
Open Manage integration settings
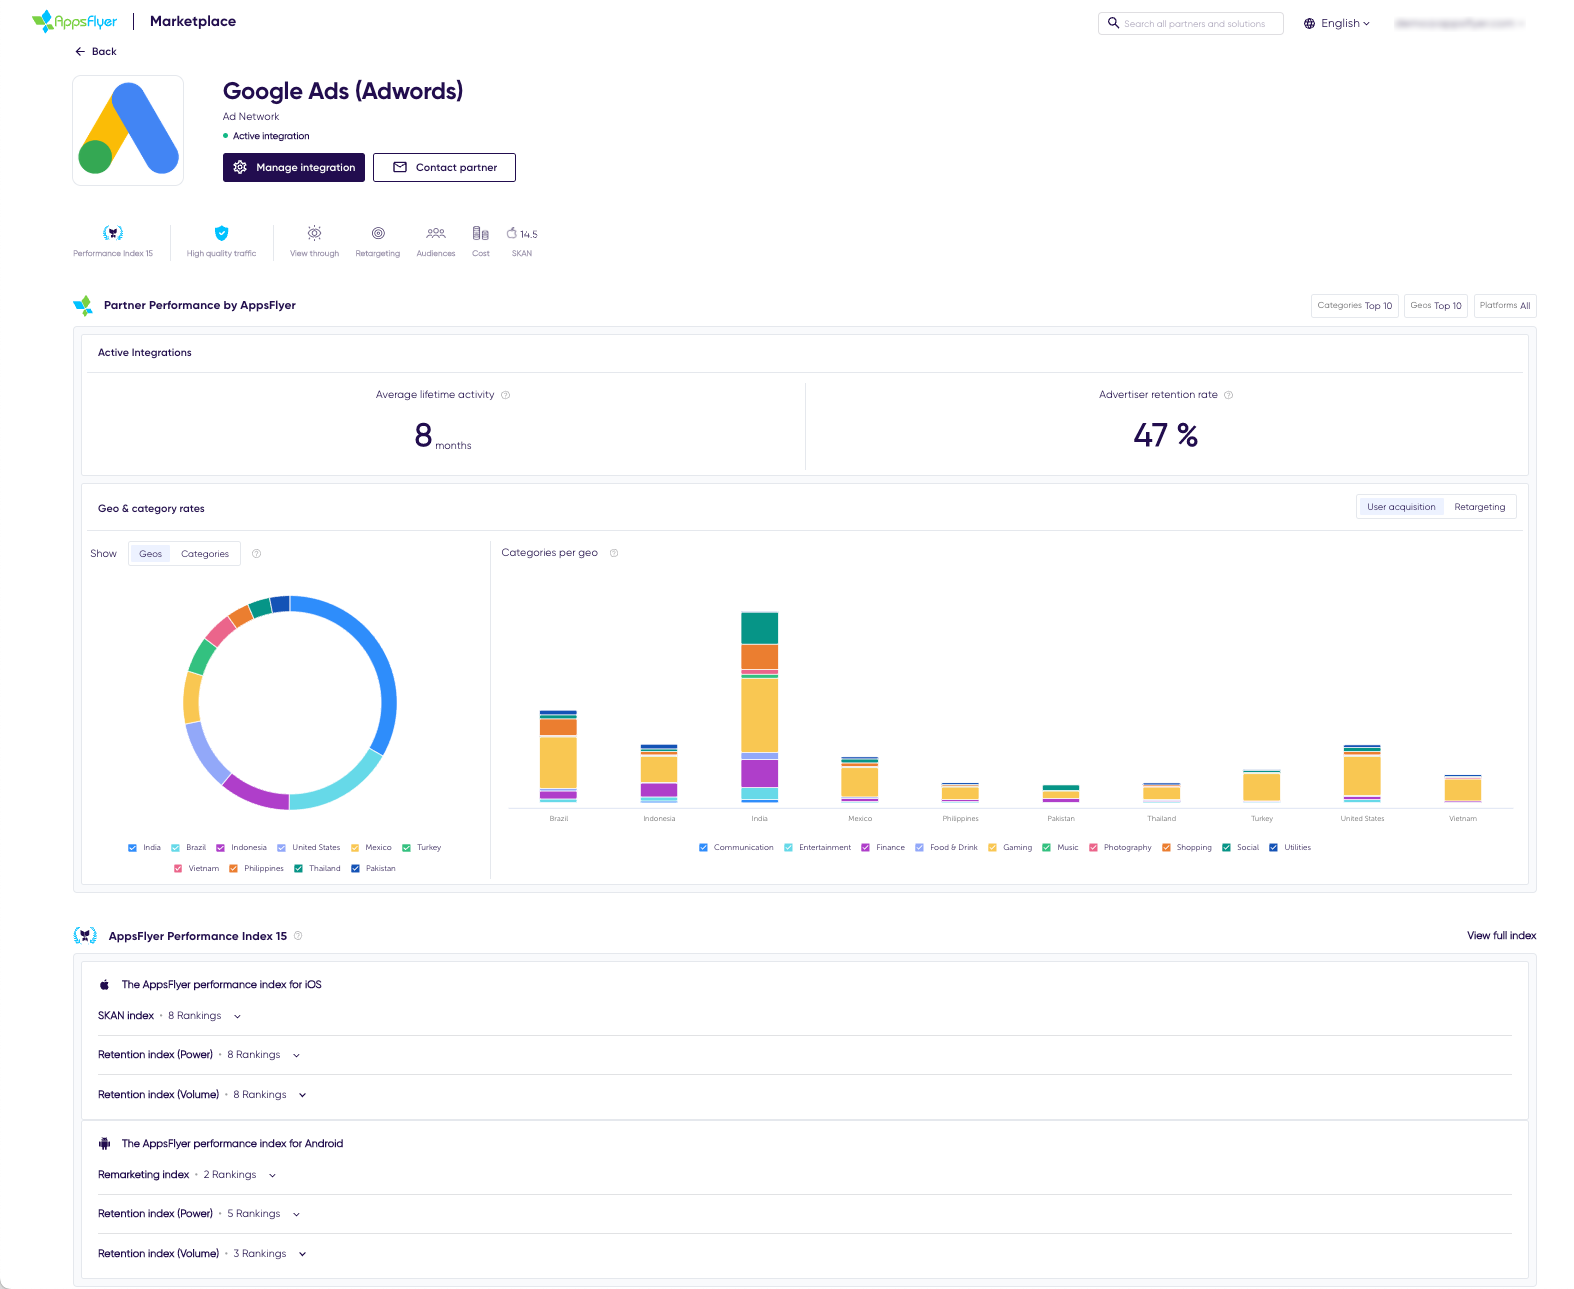click(294, 167)
